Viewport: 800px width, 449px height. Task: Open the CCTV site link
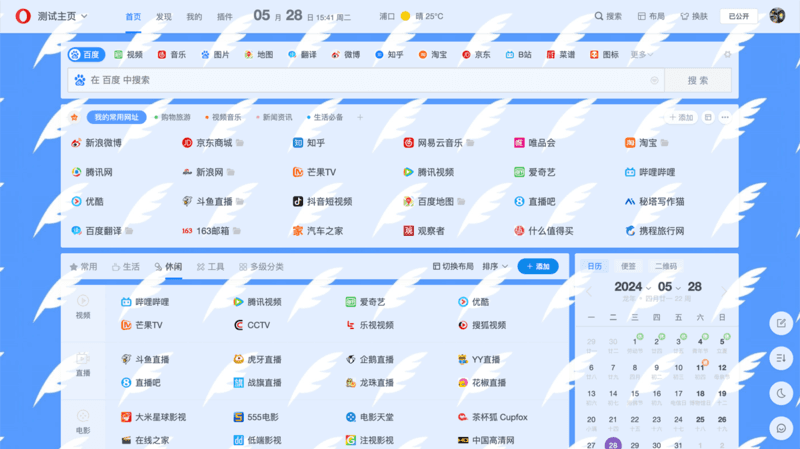(252, 325)
